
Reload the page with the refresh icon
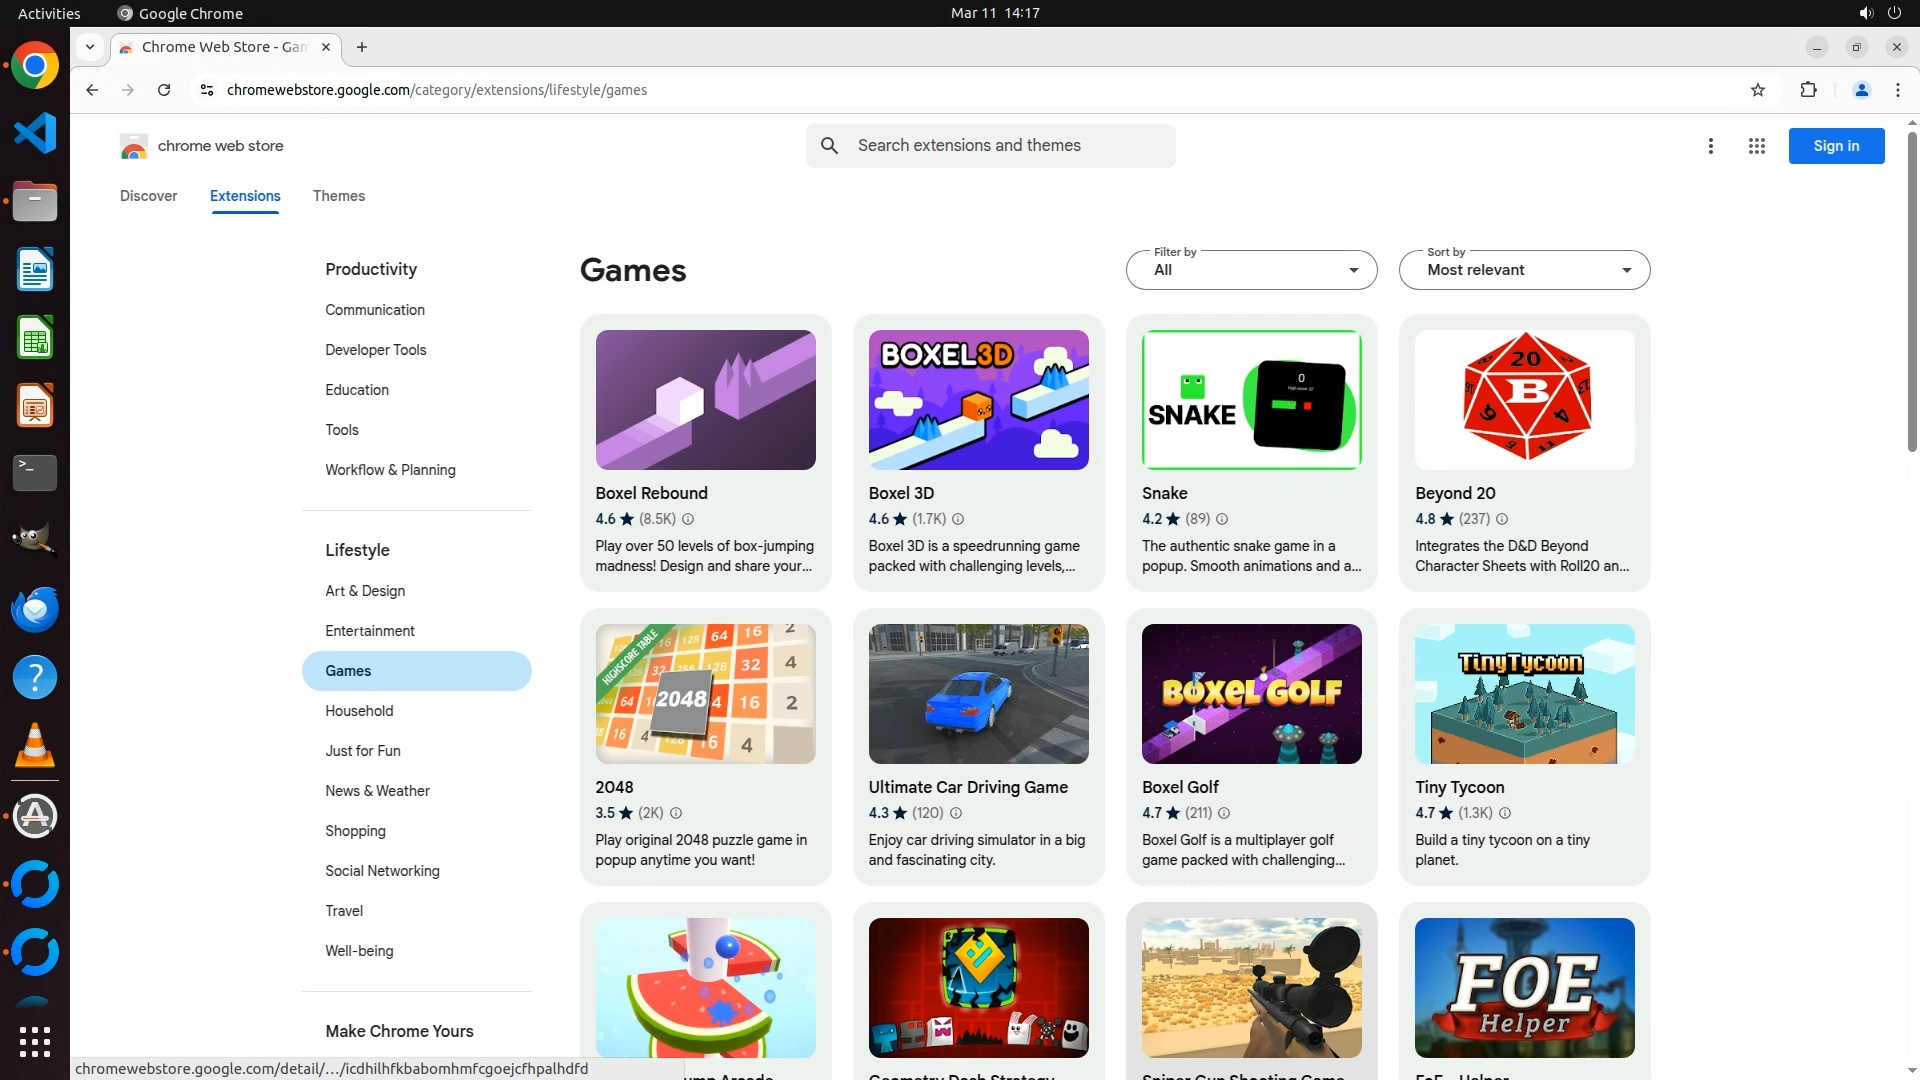164,90
